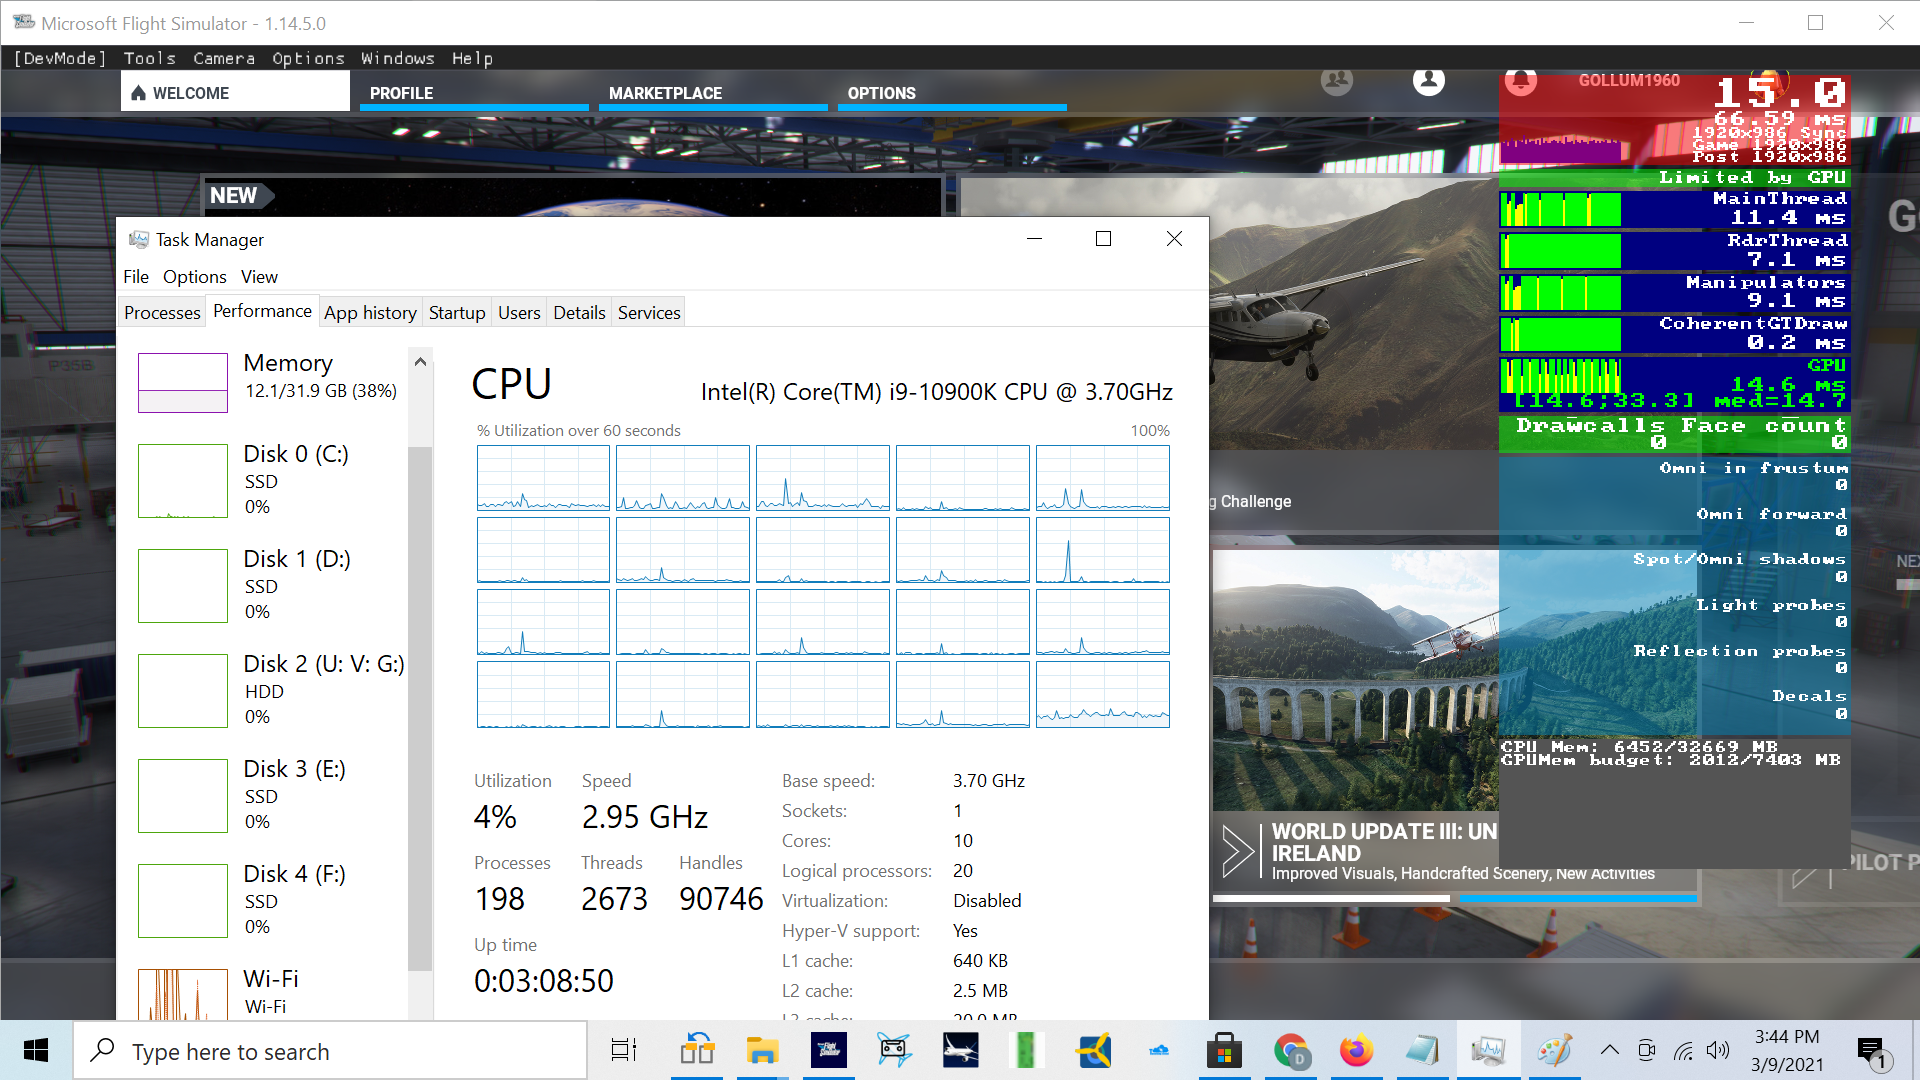The image size is (1920, 1080).
Task: Click the first CPU core utilization graph
Action: (x=543, y=478)
